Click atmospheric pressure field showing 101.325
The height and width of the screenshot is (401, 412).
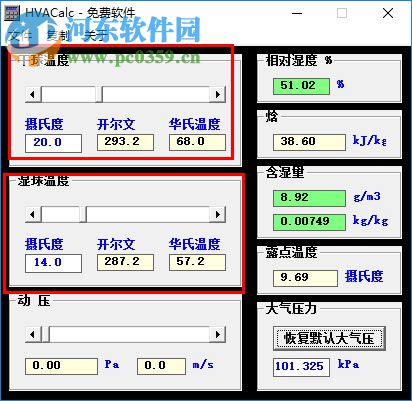point(301,367)
